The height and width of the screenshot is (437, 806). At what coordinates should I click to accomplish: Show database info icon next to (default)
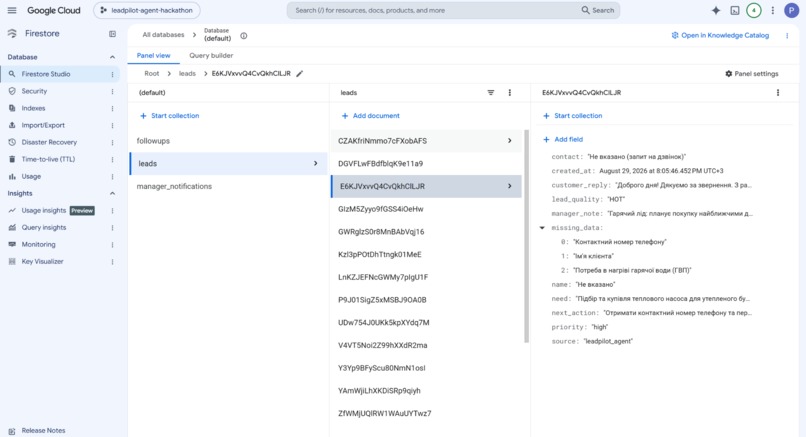pos(244,35)
